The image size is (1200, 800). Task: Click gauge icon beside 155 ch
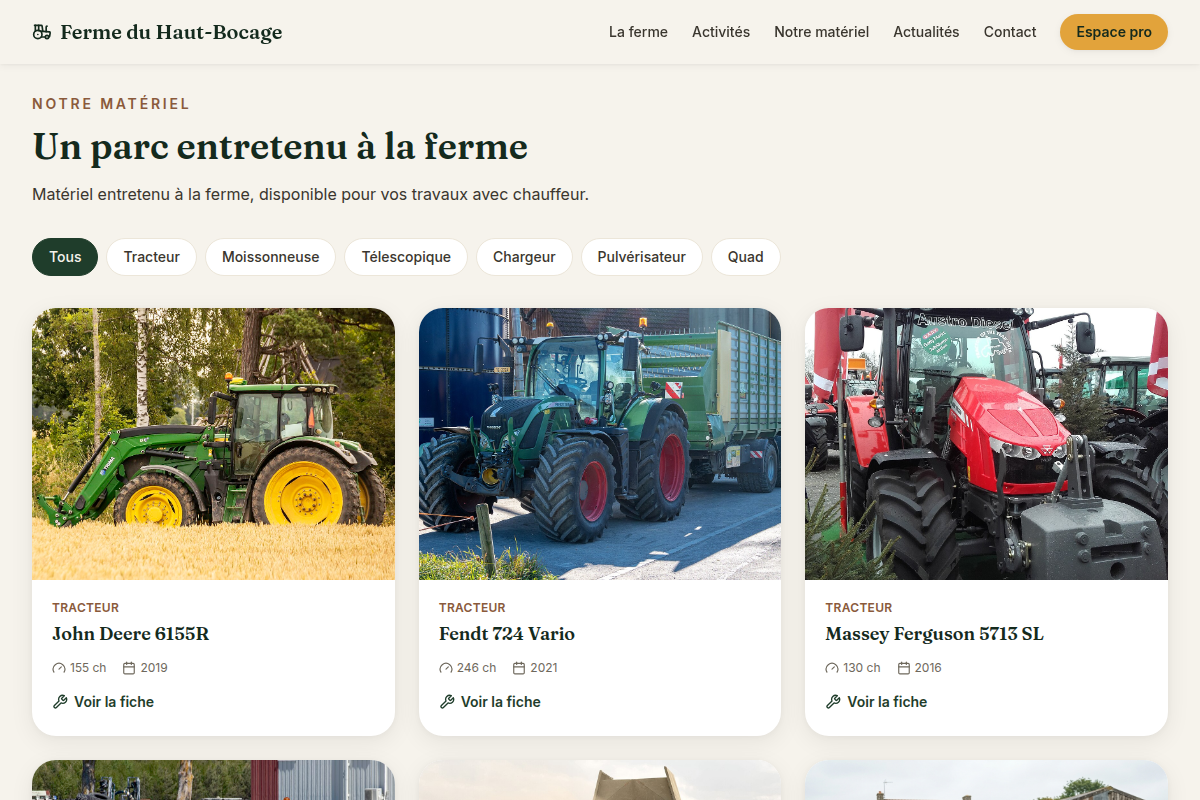[59, 668]
